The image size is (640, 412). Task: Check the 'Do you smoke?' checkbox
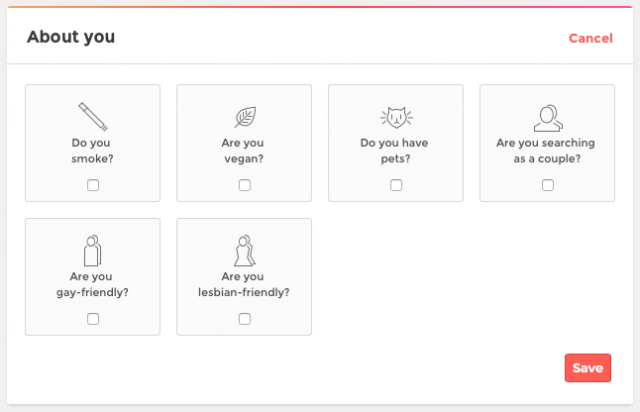coord(93,185)
